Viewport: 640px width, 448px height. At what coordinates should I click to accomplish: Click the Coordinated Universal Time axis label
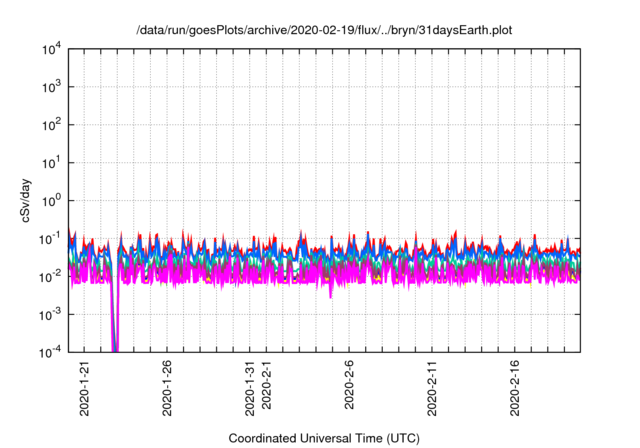pos(325,438)
